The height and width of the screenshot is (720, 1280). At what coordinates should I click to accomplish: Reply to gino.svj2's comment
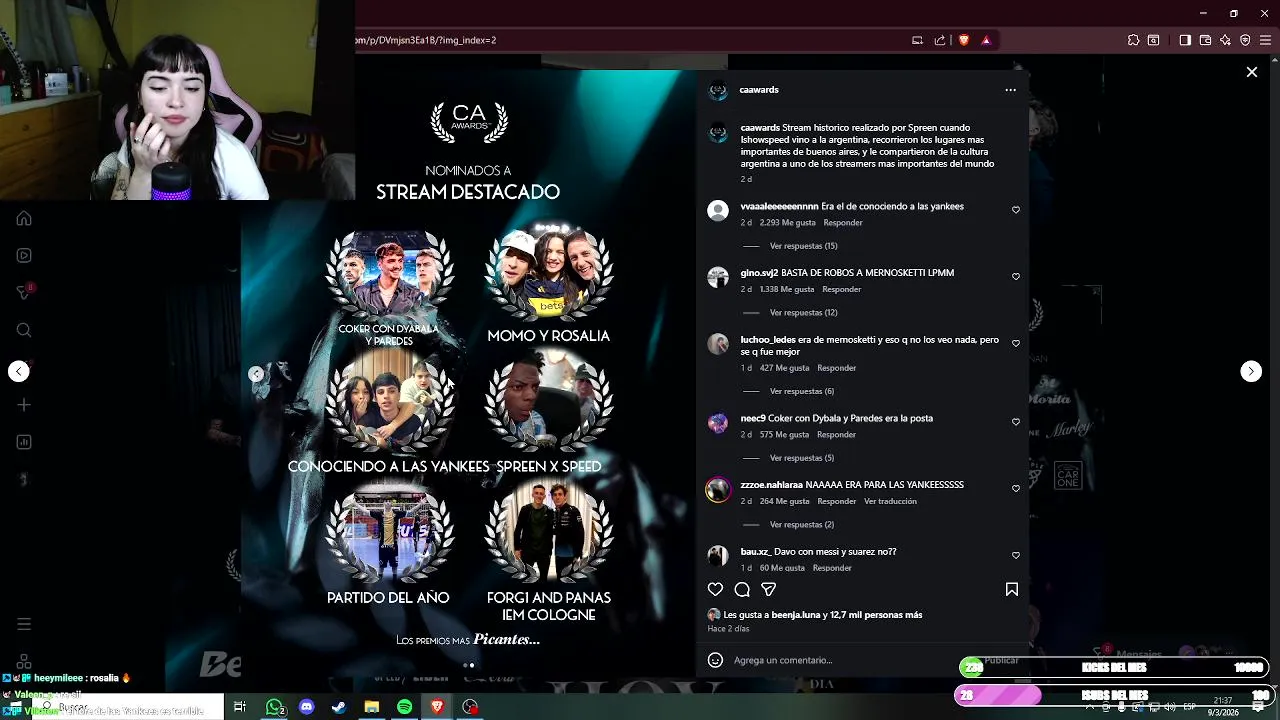pos(841,290)
